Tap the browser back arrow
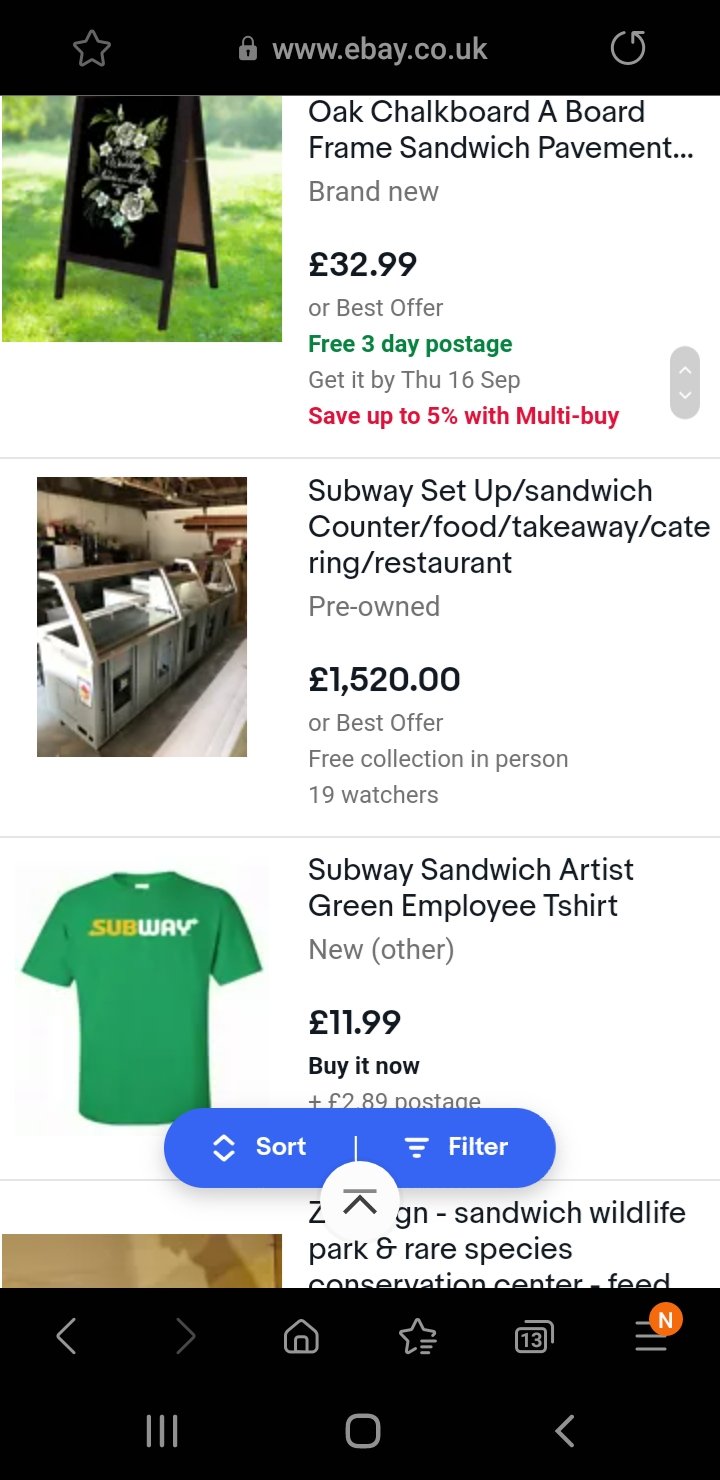 click(66, 1336)
